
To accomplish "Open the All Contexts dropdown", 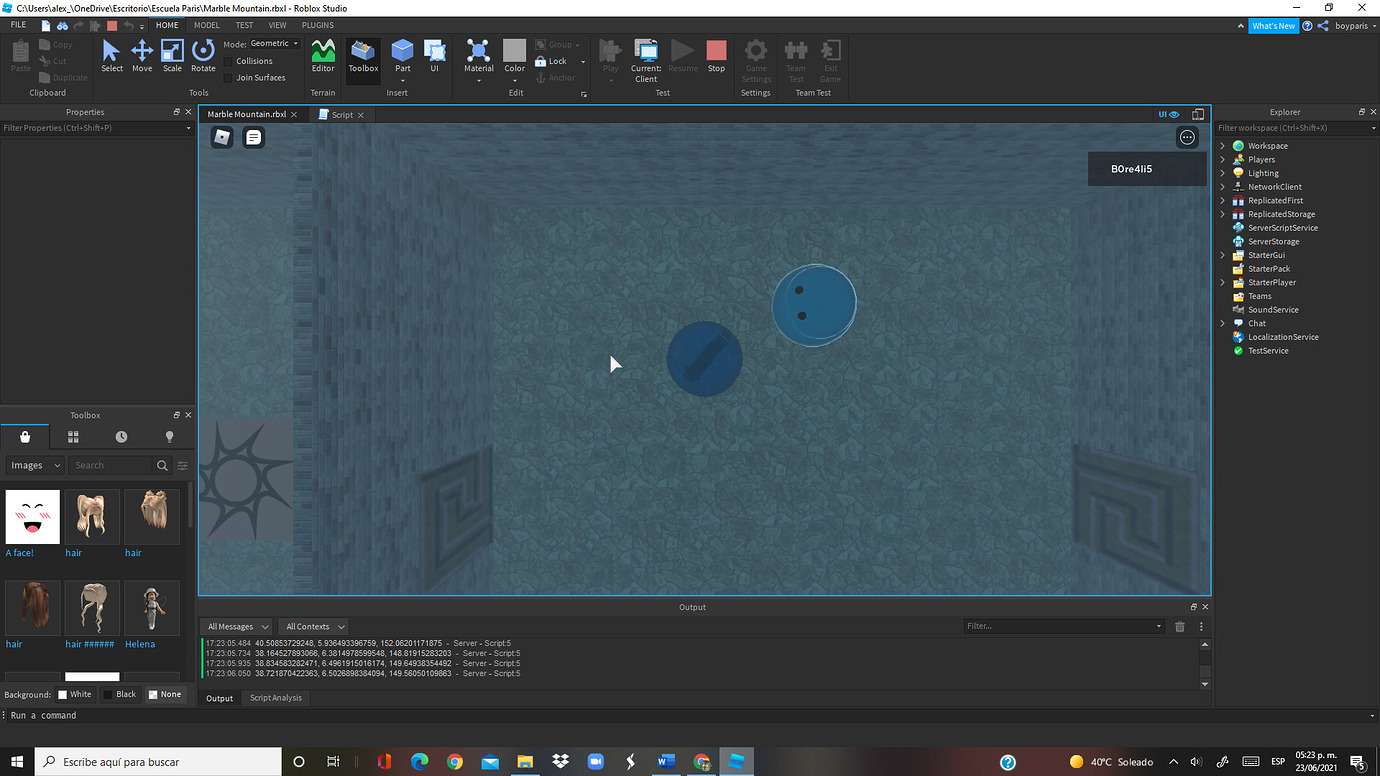I will coord(313,626).
